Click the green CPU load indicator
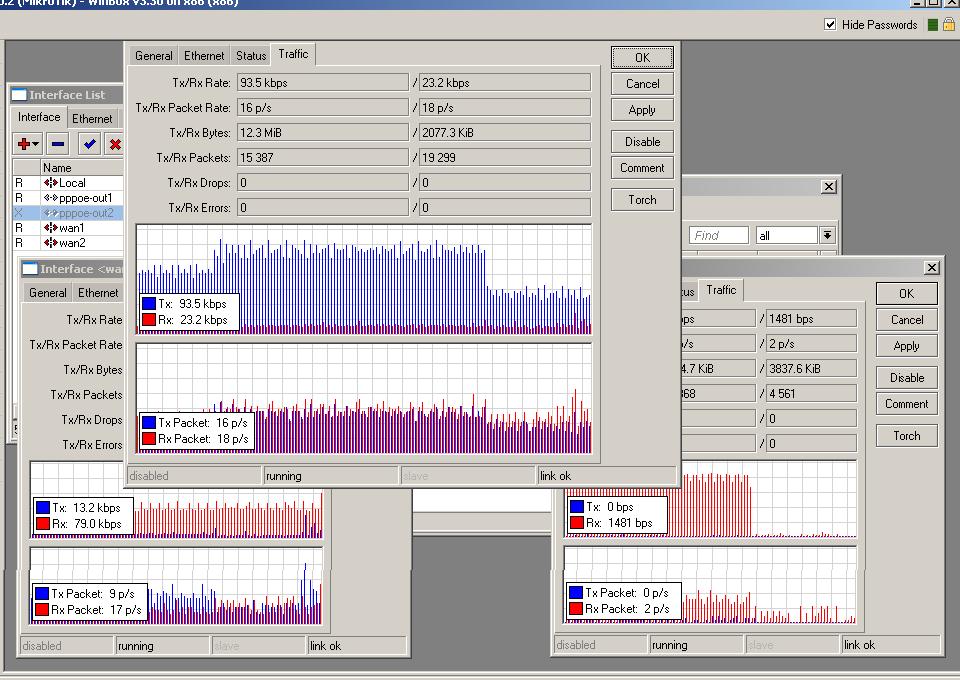Viewport: 960px width, 680px height. [x=933, y=25]
